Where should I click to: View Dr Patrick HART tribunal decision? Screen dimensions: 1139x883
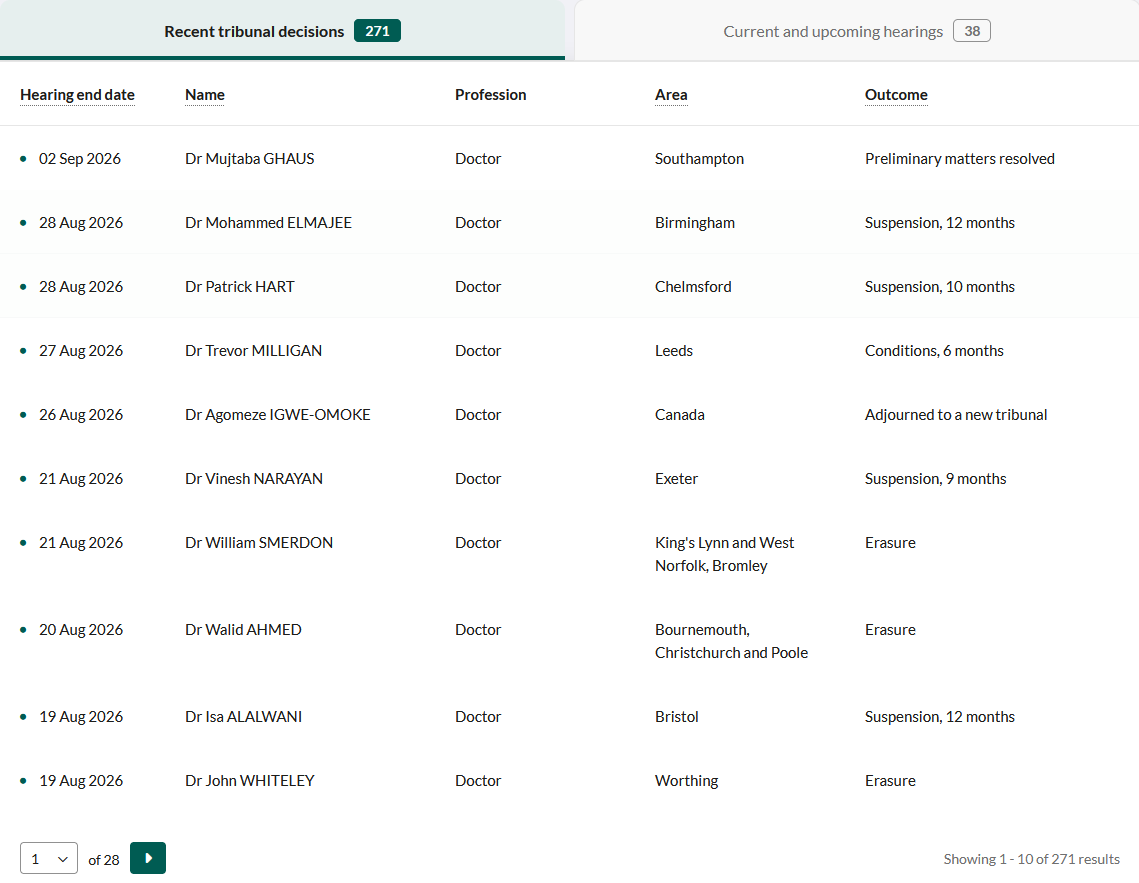pos(570,286)
